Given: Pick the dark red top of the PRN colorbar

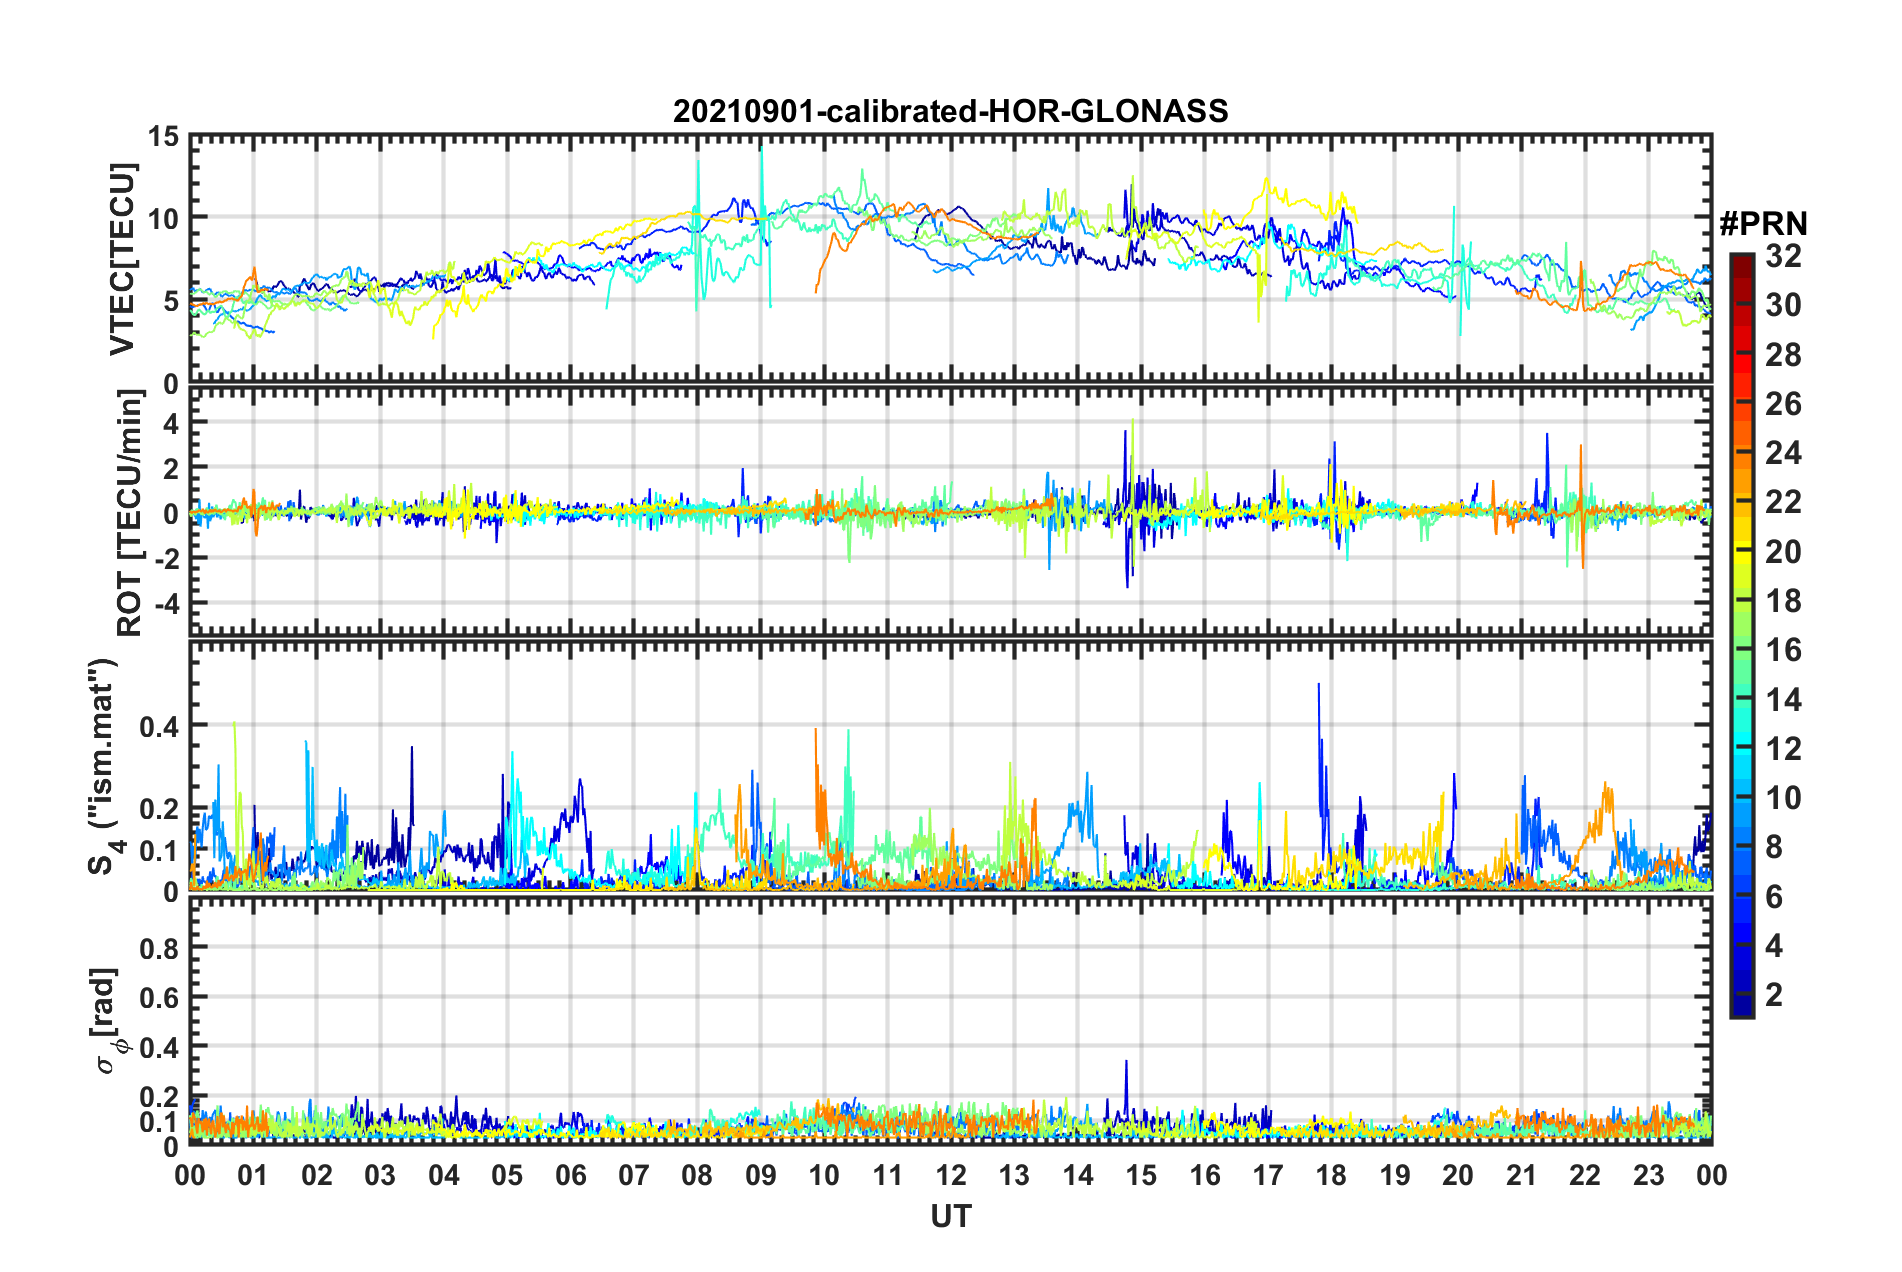Looking at the screenshot, I should click(x=1741, y=260).
